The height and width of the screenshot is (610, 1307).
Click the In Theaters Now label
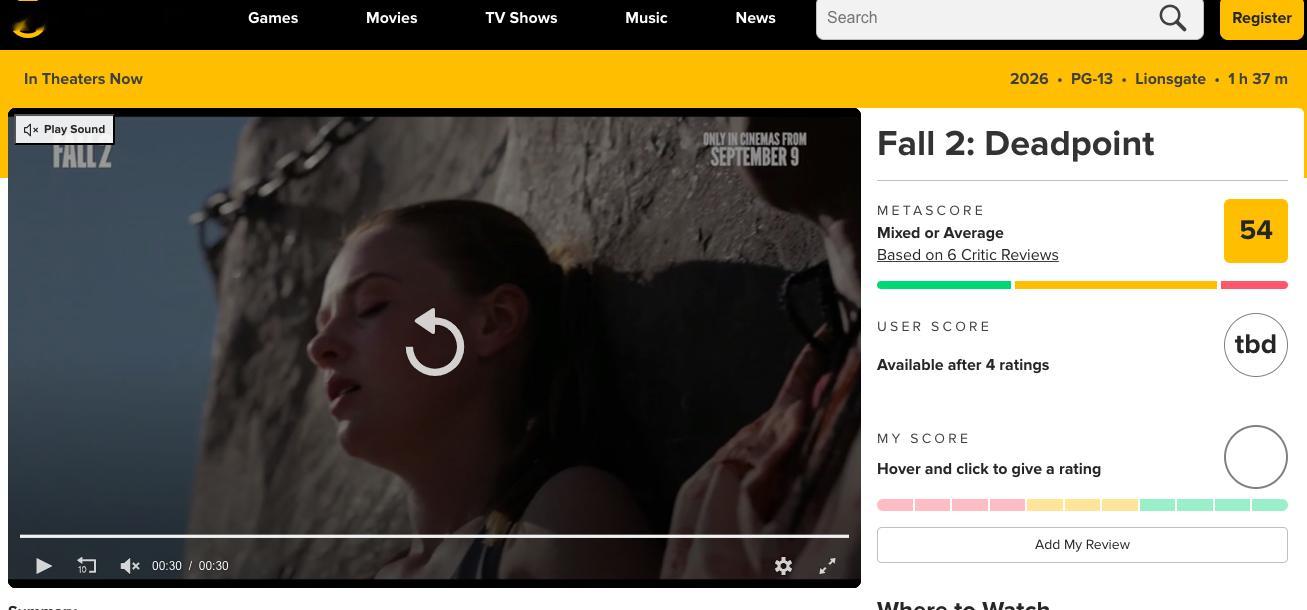point(83,79)
